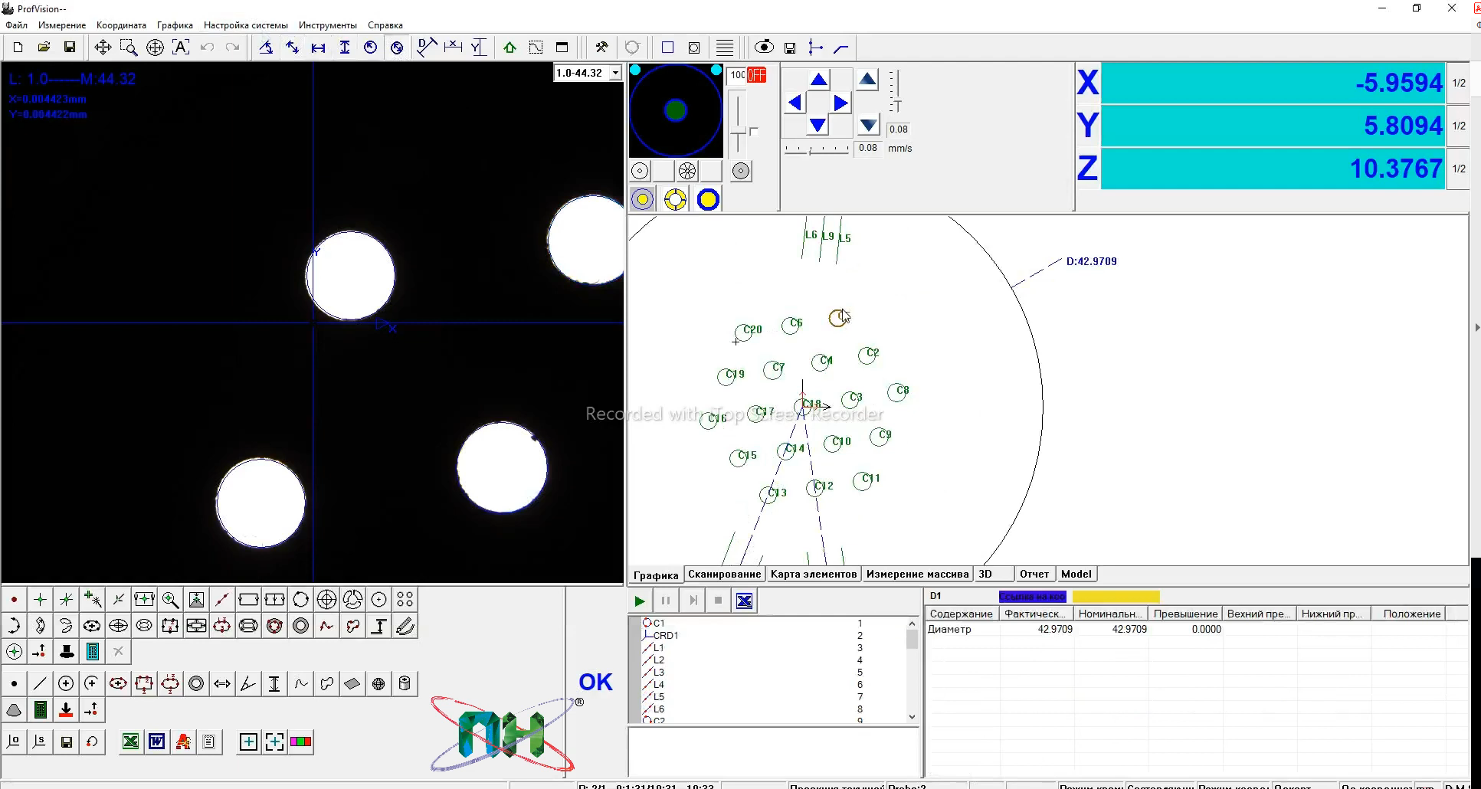Lower Z axis with dark down triangle

click(x=868, y=125)
